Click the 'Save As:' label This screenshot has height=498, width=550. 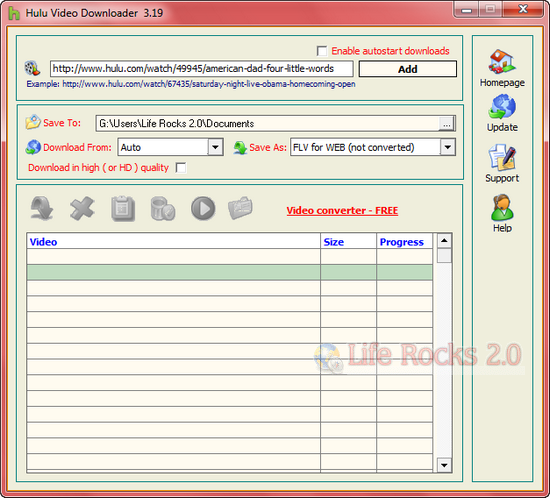[268, 147]
